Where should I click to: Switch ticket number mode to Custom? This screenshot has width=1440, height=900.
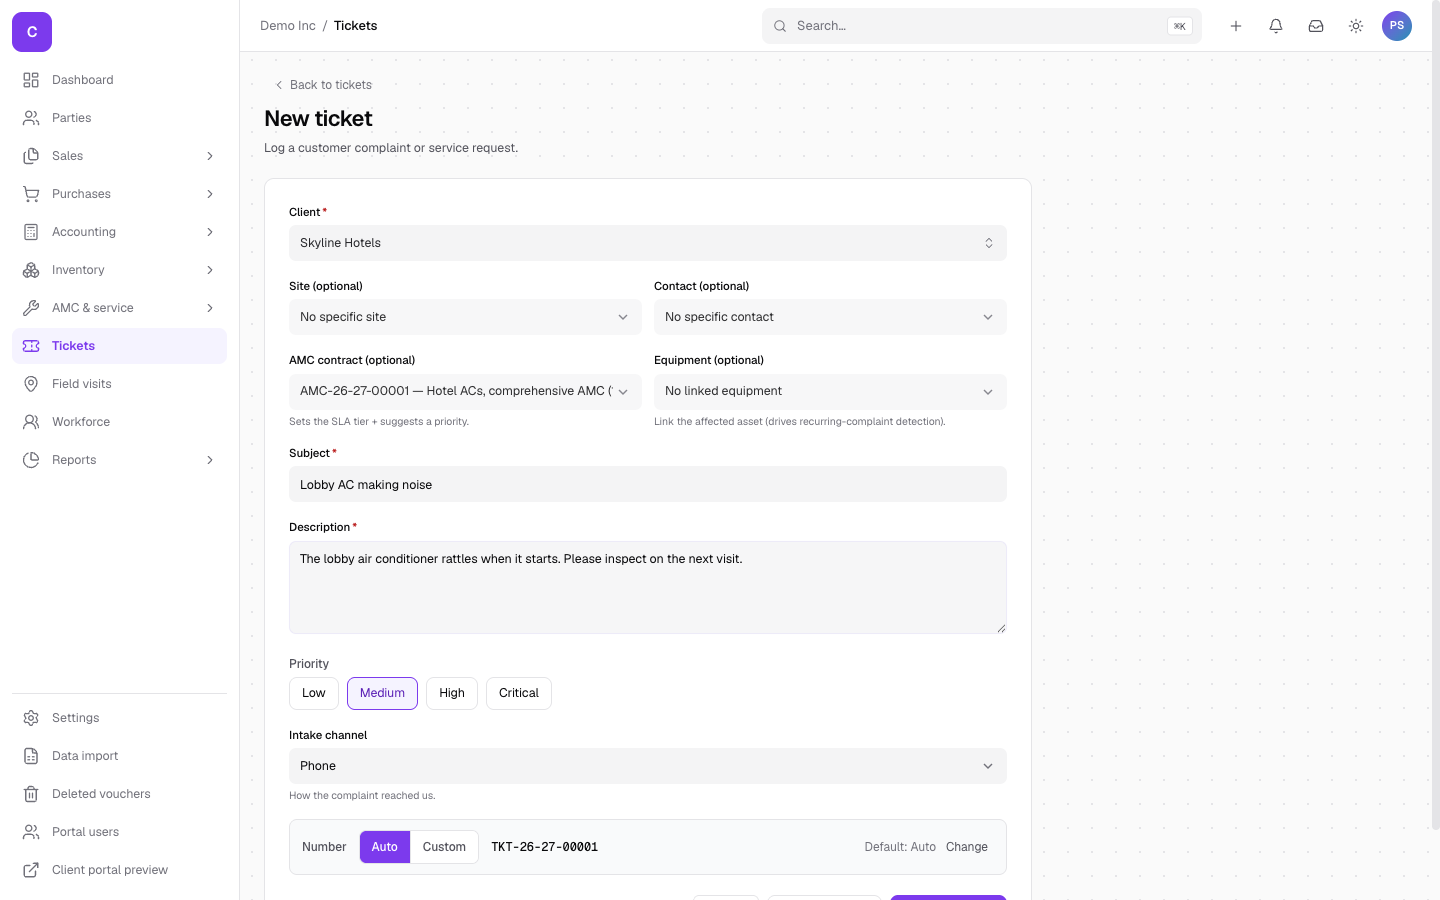point(444,847)
